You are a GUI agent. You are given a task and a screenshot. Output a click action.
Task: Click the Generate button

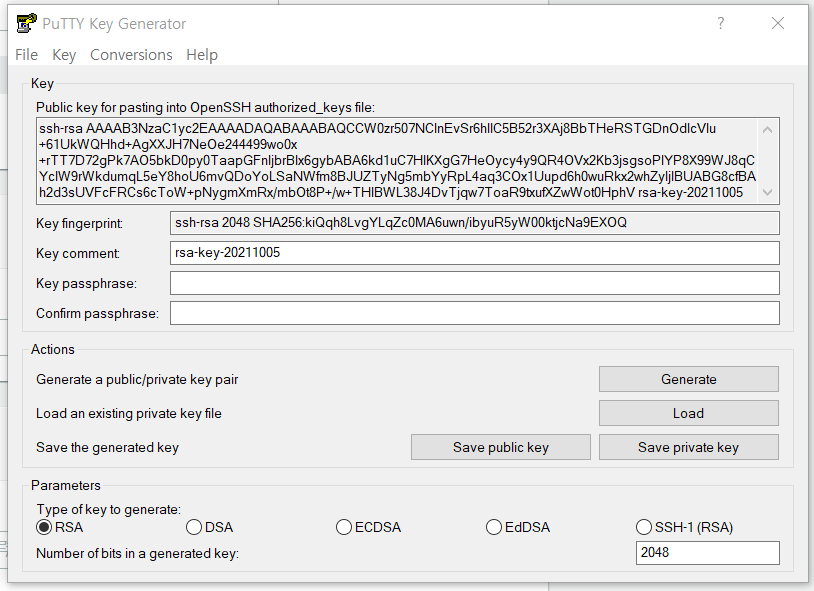point(688,379)
